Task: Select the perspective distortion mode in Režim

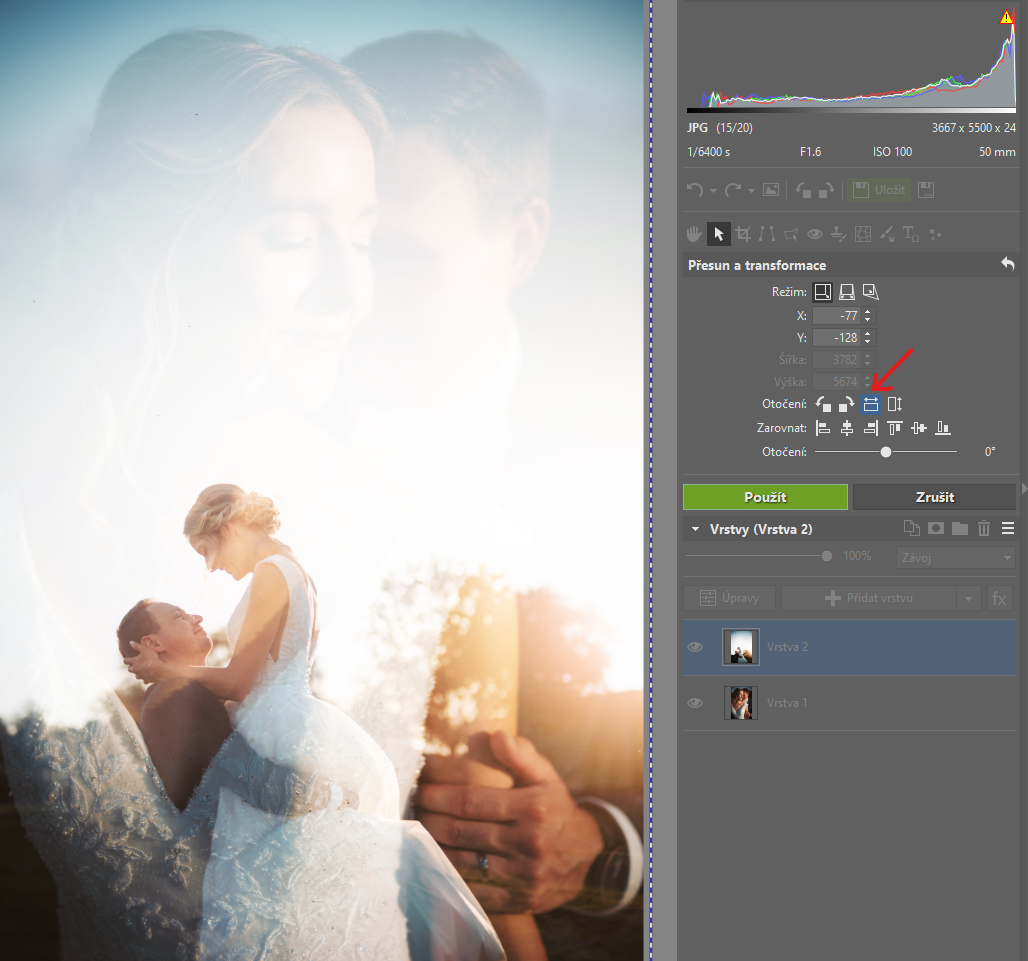Action: tap(870, 292)
